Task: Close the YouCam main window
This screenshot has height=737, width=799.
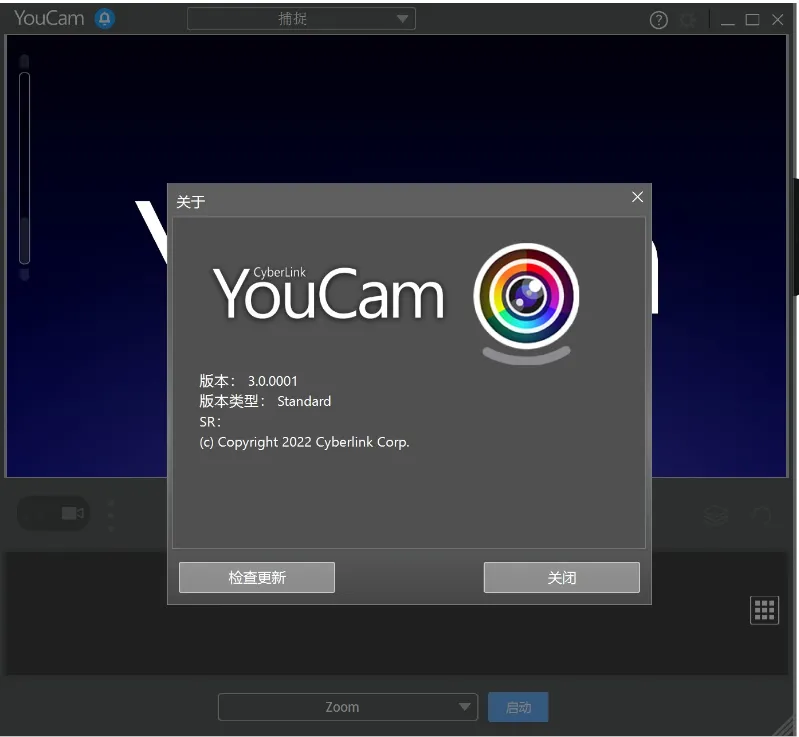Action: pos(777,20)
